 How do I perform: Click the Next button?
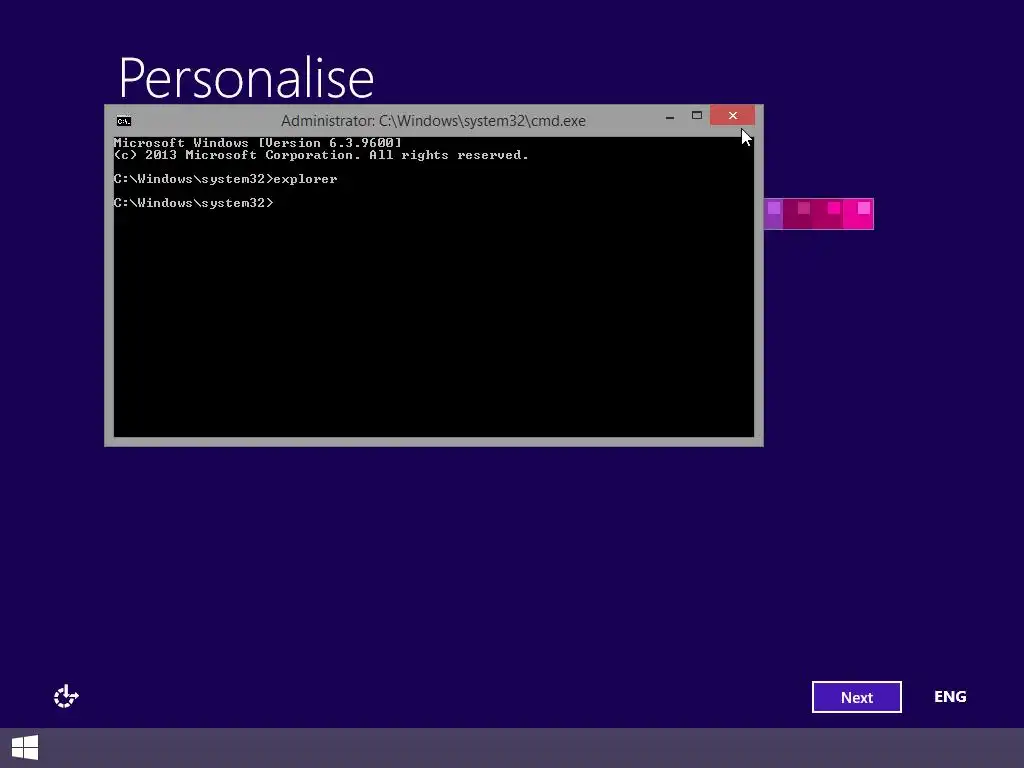click(x=856, y=697)
